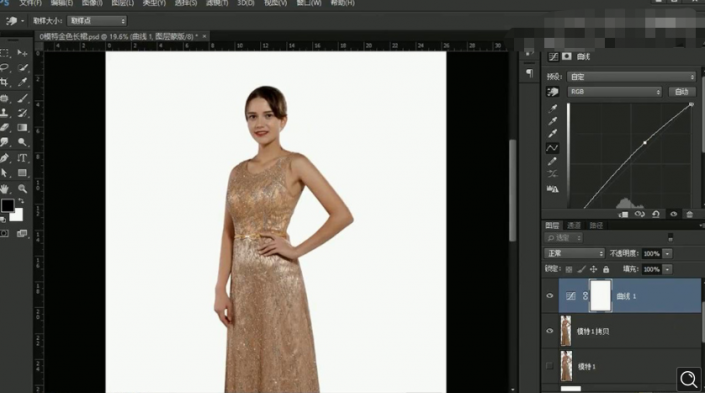Show the 模特 1 layer
Screen dimensions: 705x393
click(549, 366)
